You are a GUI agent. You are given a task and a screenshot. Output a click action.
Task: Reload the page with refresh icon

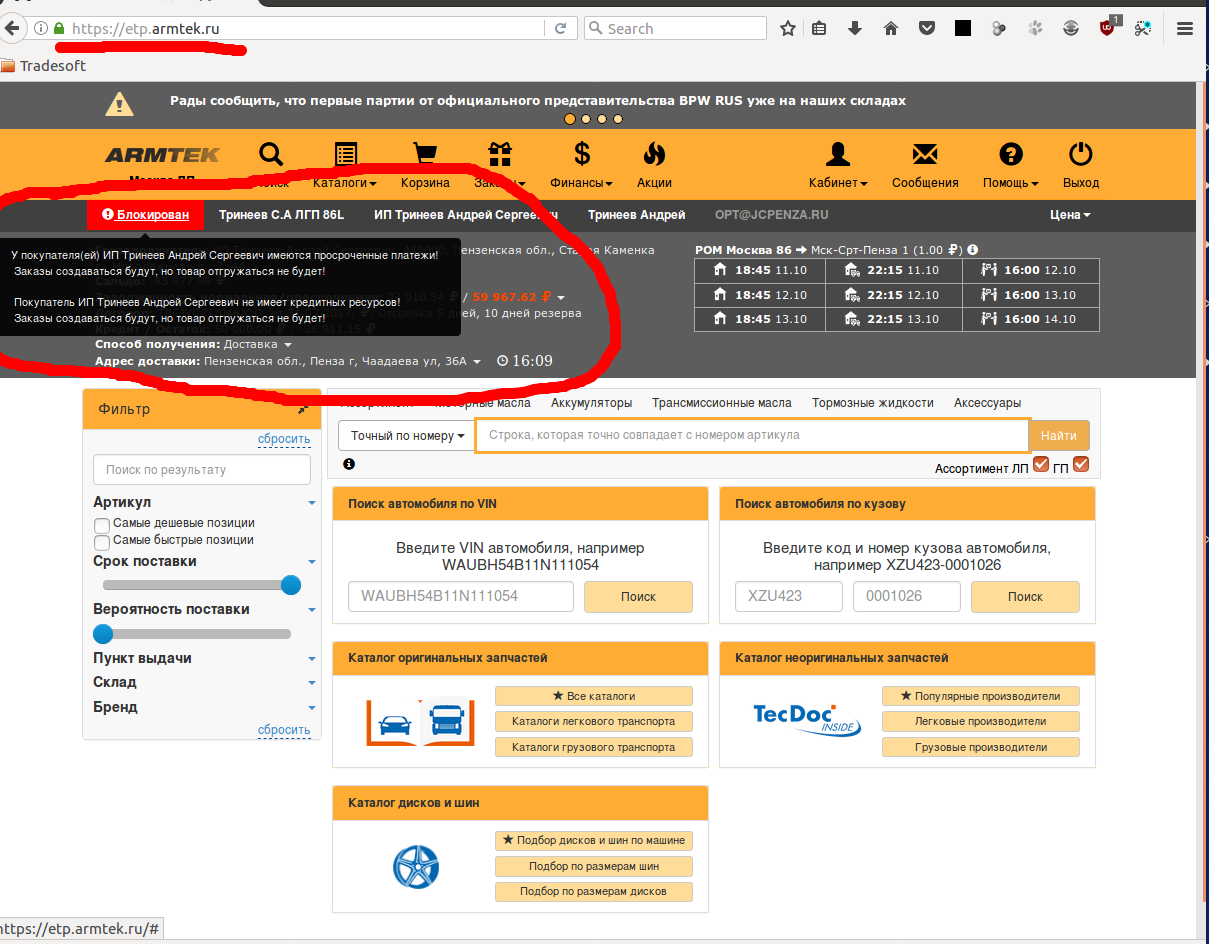[561, 29]
